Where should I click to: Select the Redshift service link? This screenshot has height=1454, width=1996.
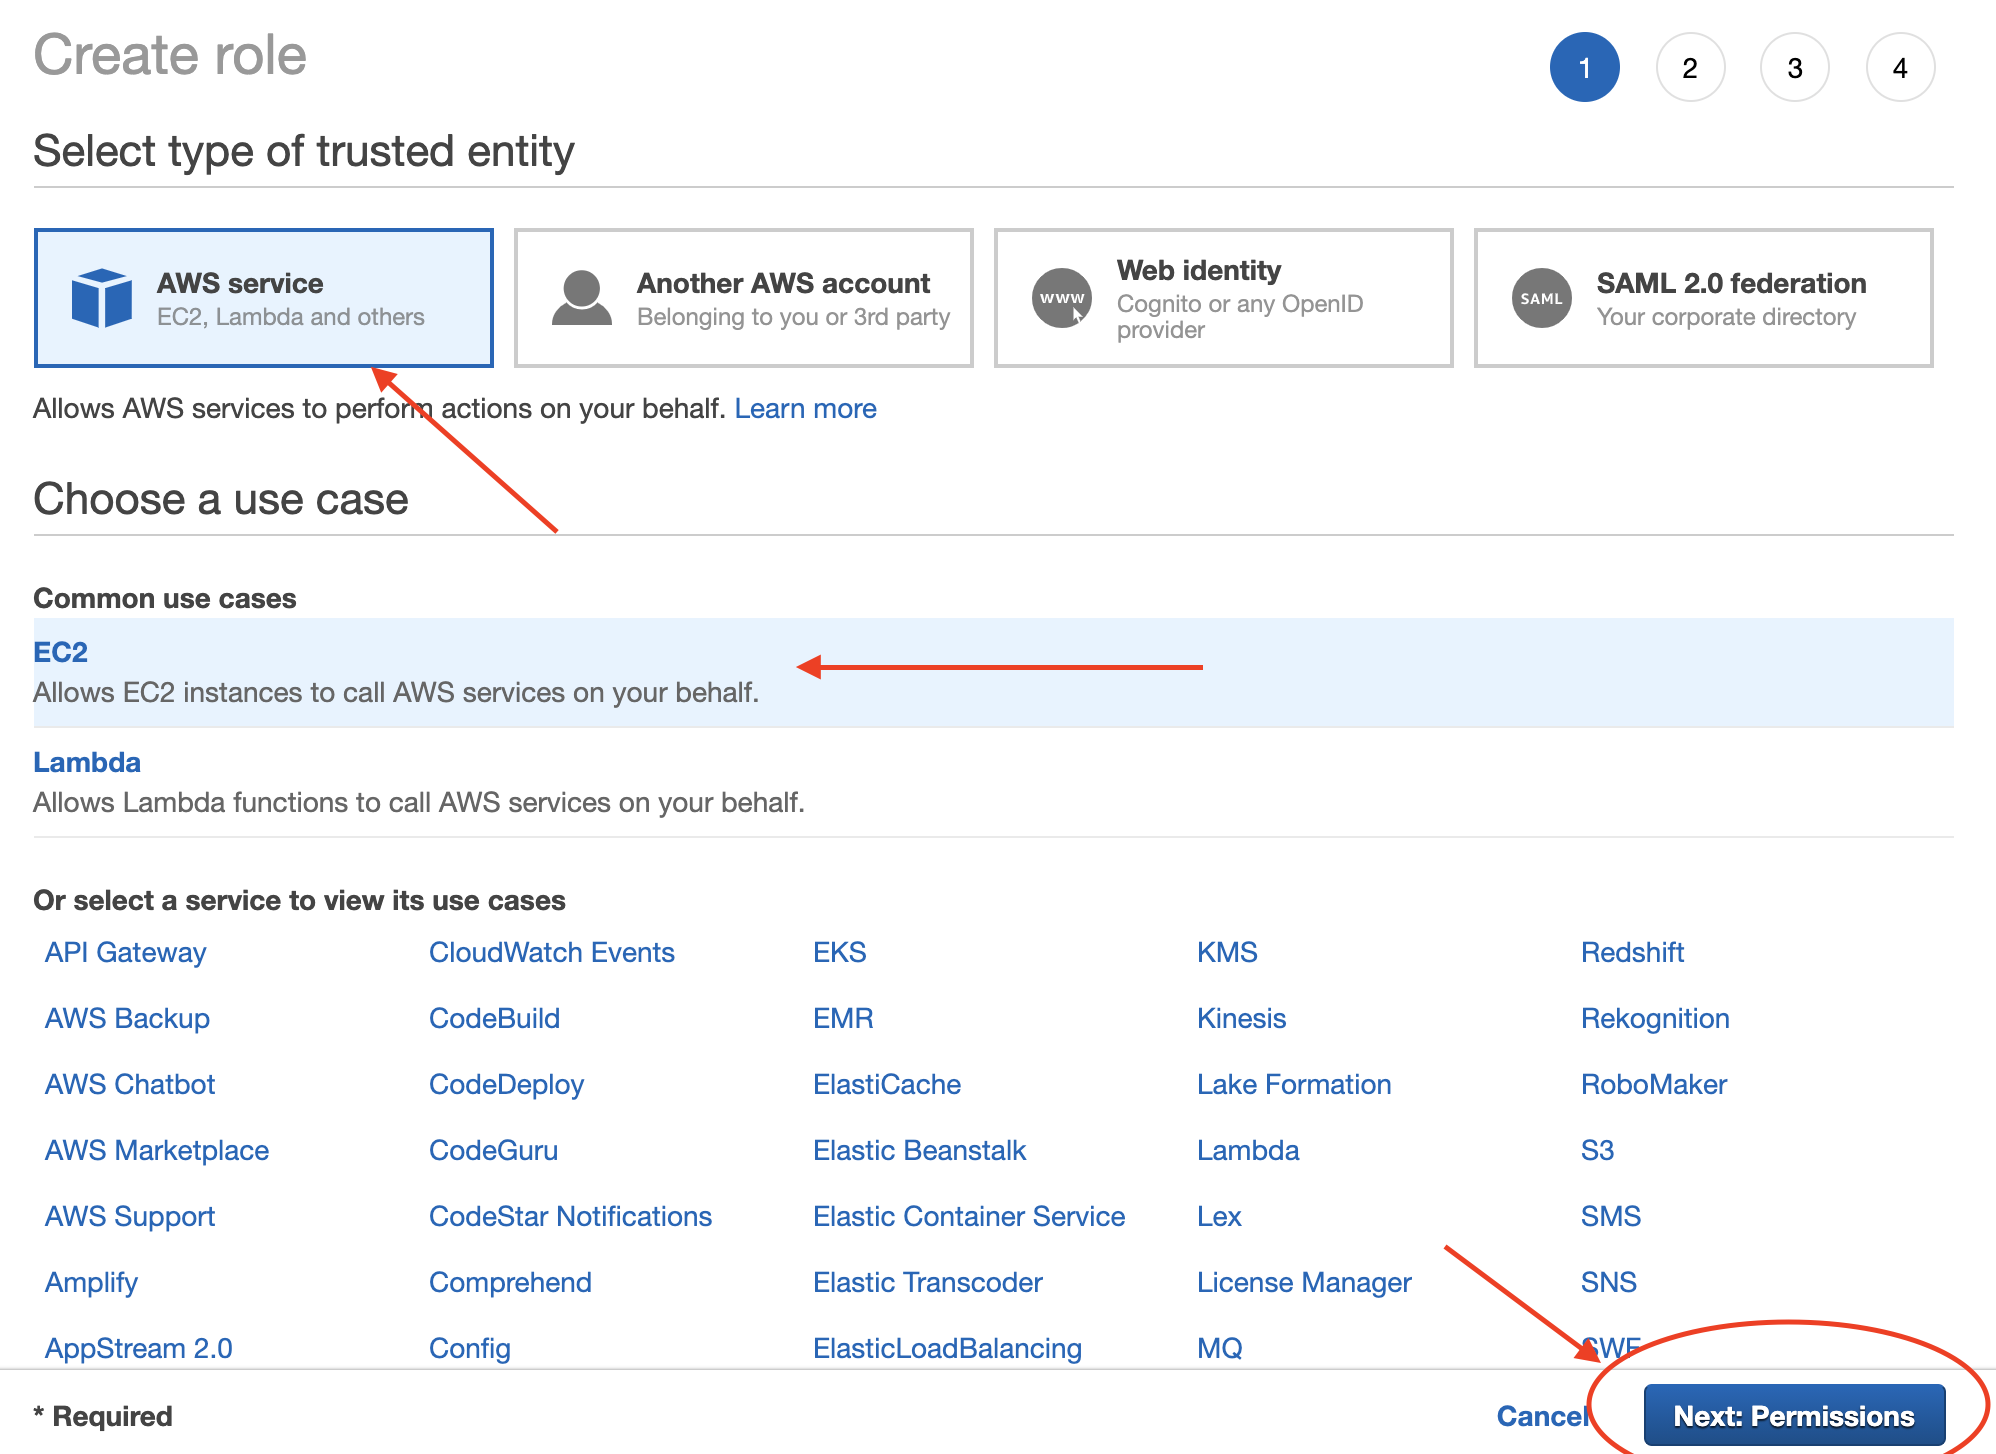coord(1632,952)
